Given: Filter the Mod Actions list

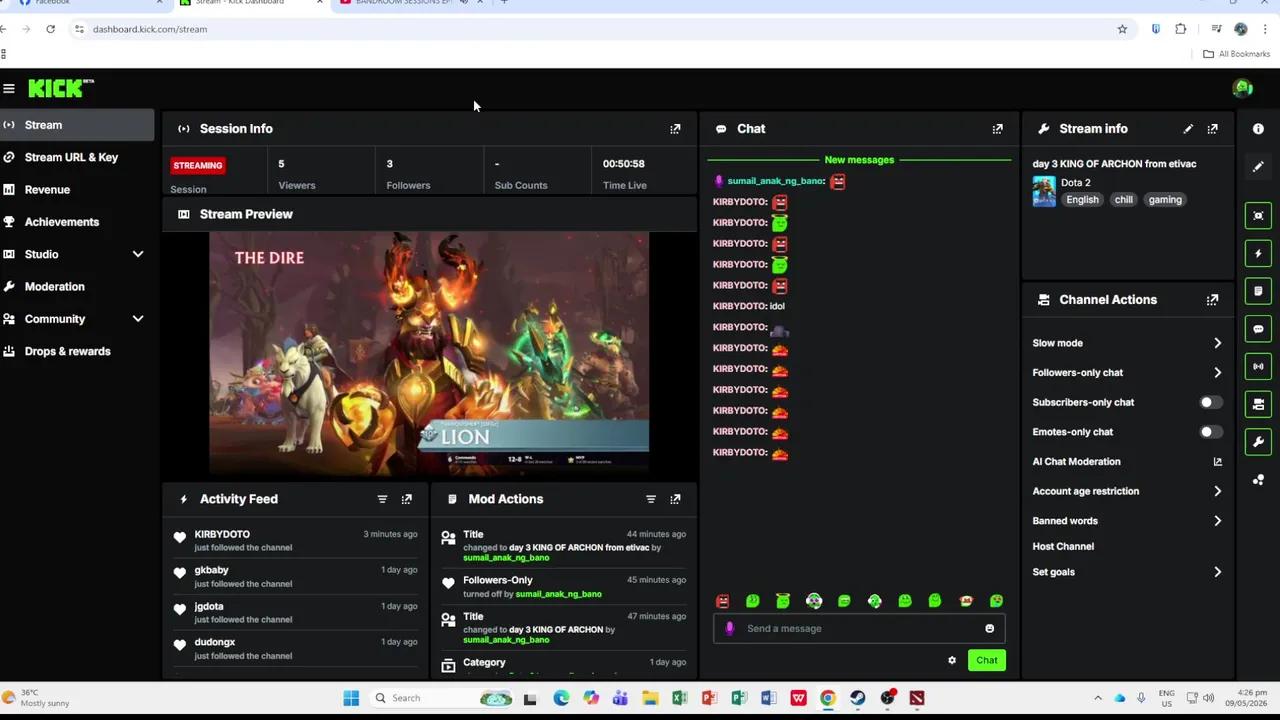Looking at the screenshot, I should tap(651, 499).
